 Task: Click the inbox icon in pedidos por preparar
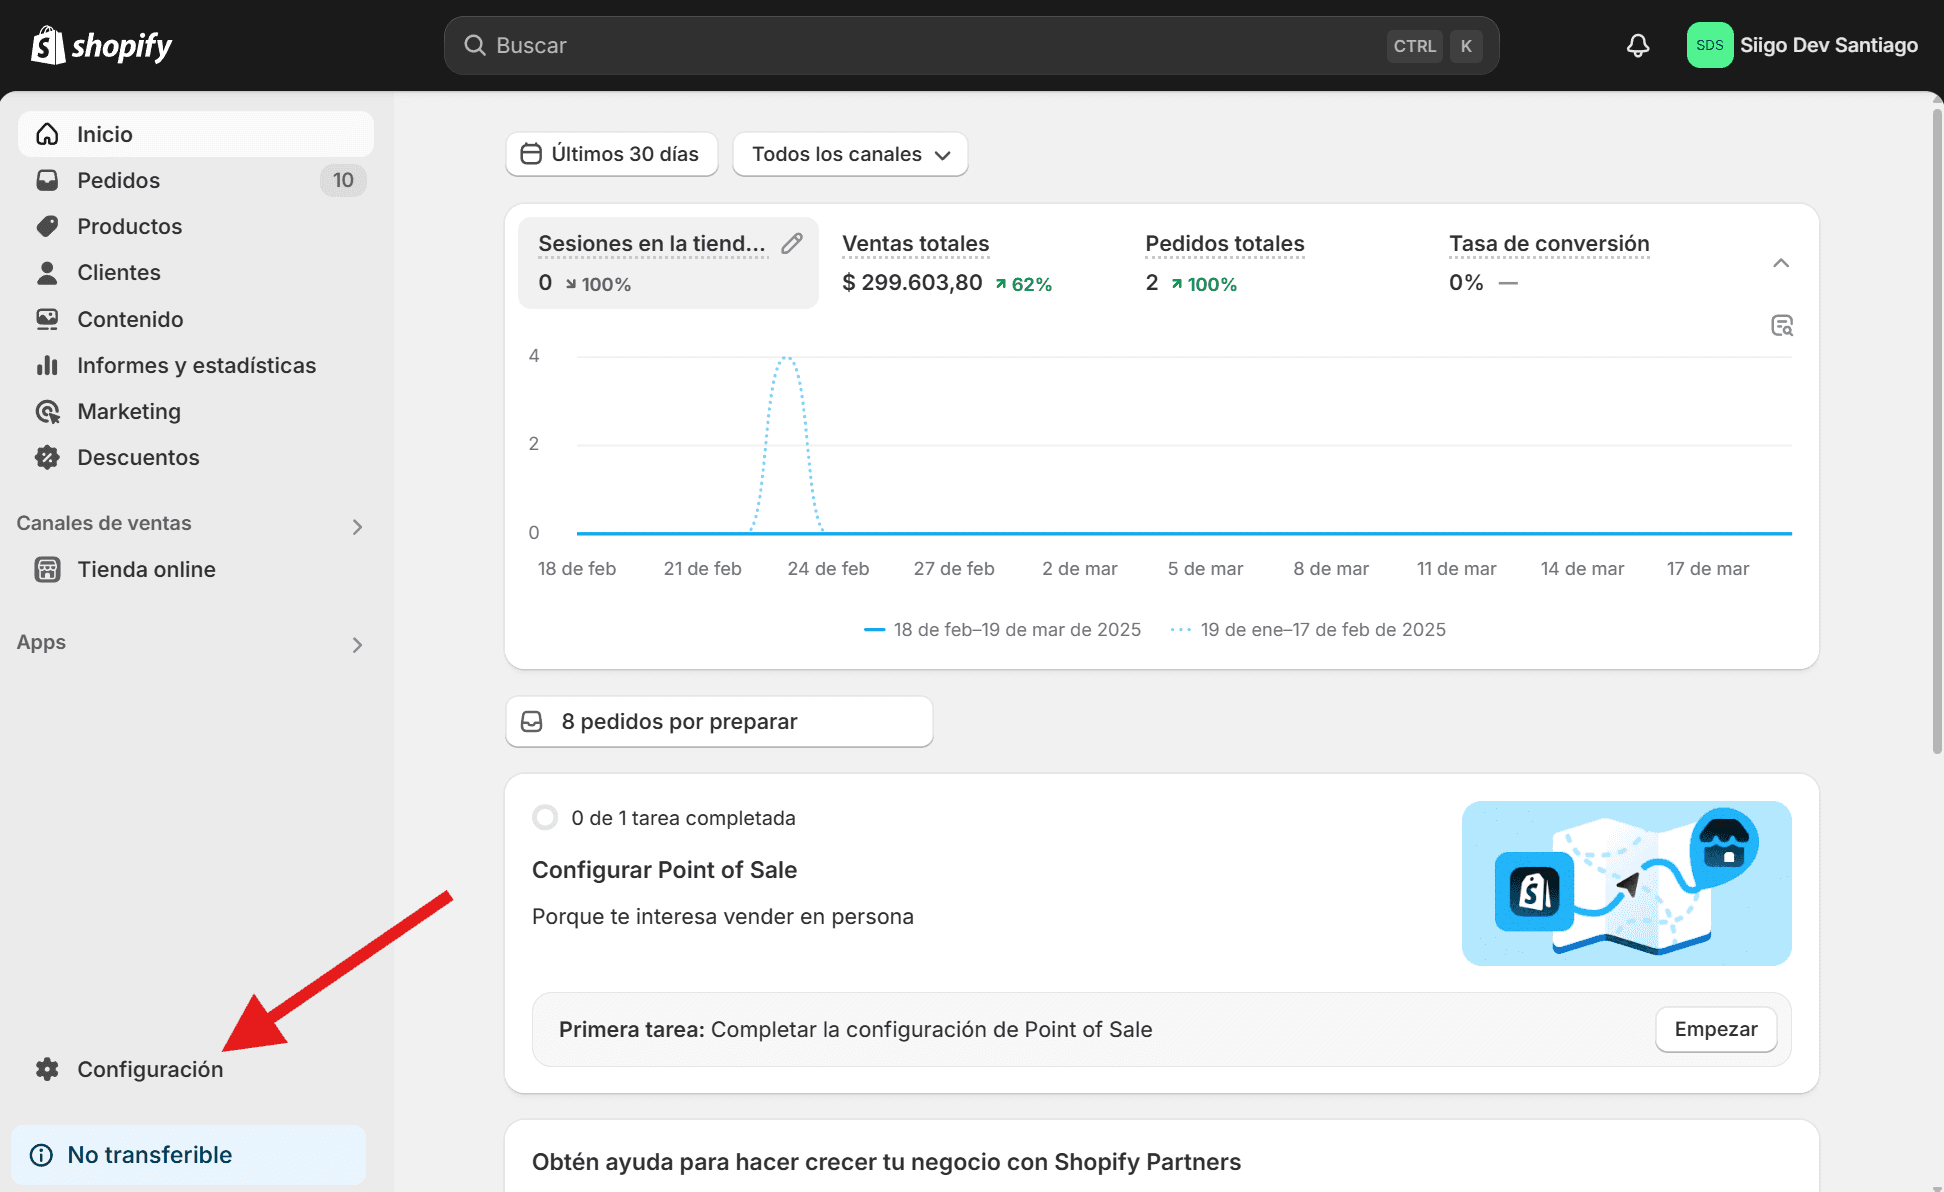click(532, 721)
